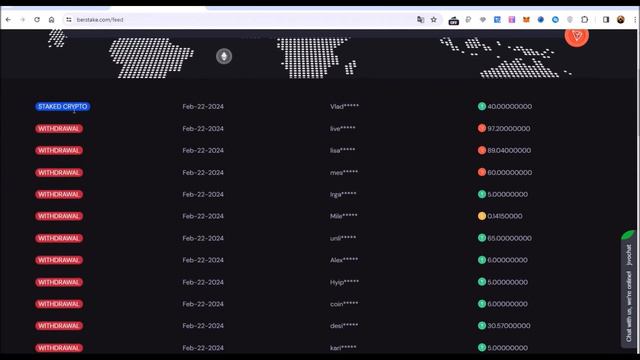Open the dark 'off' extension icon
This screenshot has height=360, width=640.
pyautogui.click(x=453, y=20)
